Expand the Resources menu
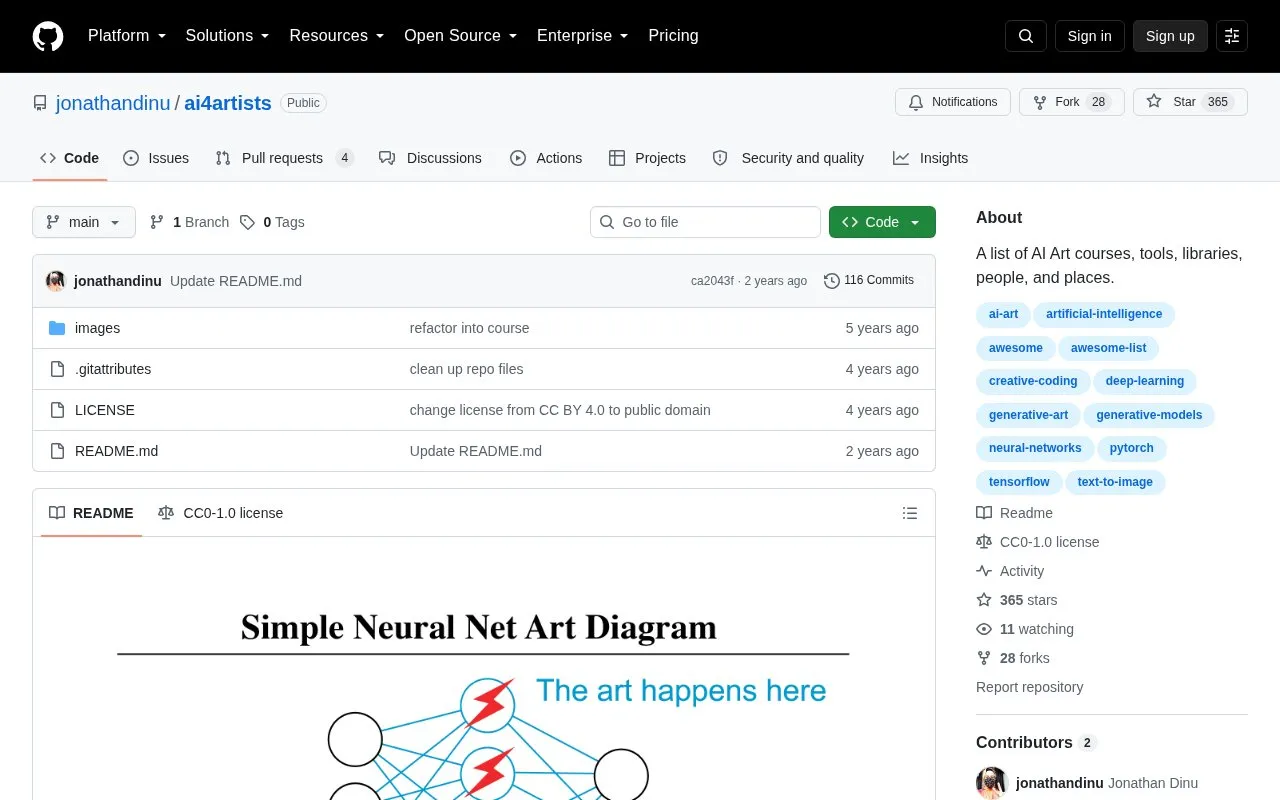This screenshot has width=1280, height=800. pos(337,36)
